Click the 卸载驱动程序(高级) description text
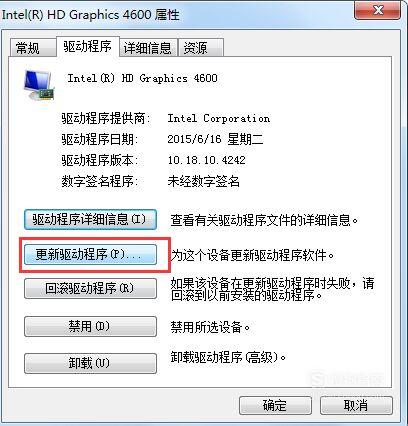Viewport: 408px width, 426px height. (229, 358)
